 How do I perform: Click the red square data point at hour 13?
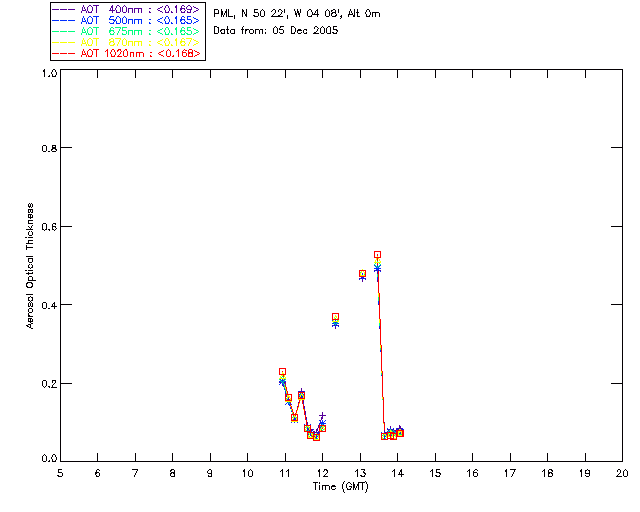pos(362,274)
